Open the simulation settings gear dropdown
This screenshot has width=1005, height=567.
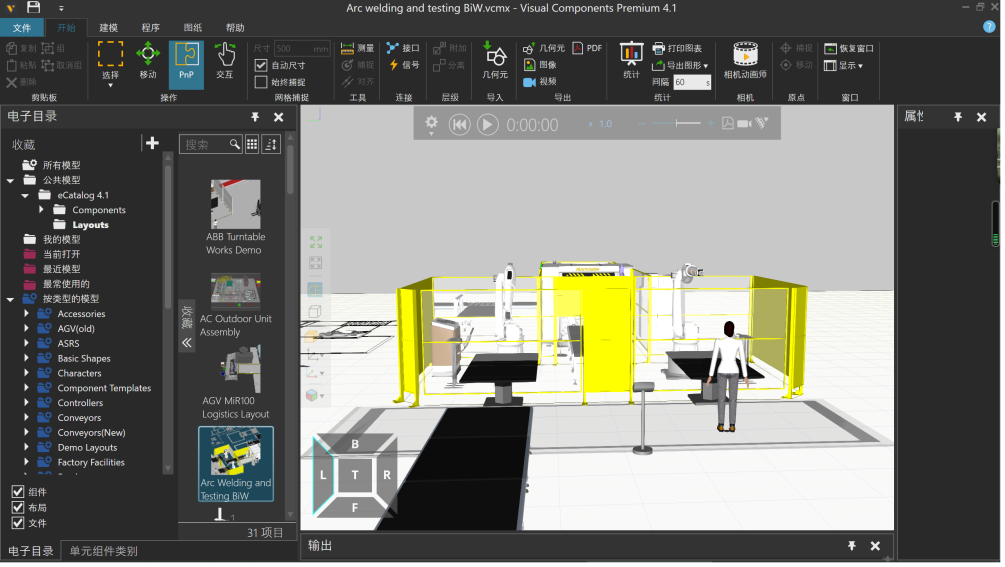click(431, 123)
